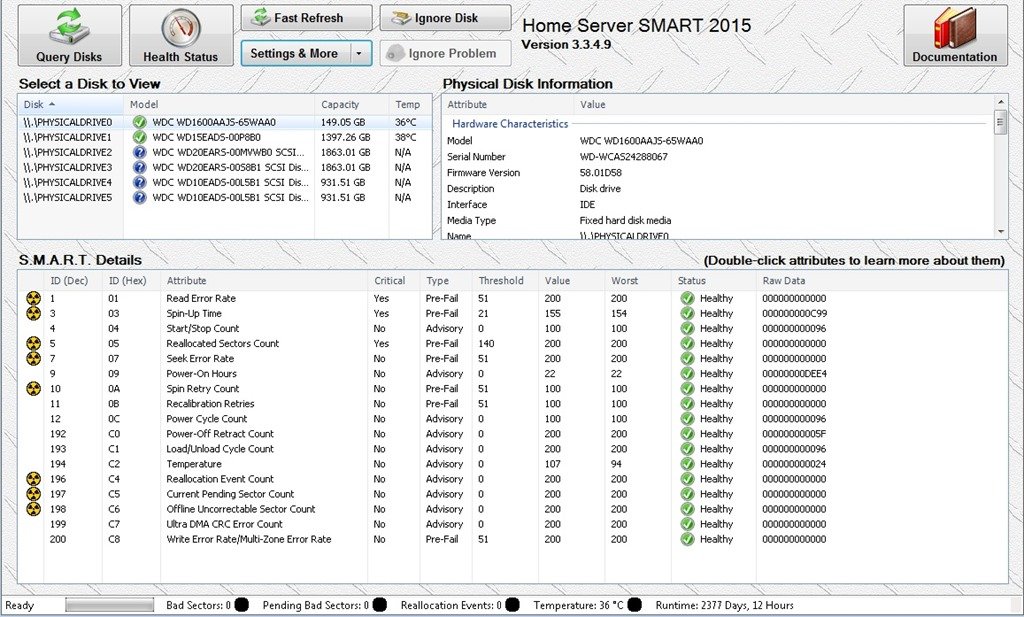Screen dimensions: 1024x617
Task: Click the status bar progress bar
Action: pyautogui.click(x=110, y=605)
